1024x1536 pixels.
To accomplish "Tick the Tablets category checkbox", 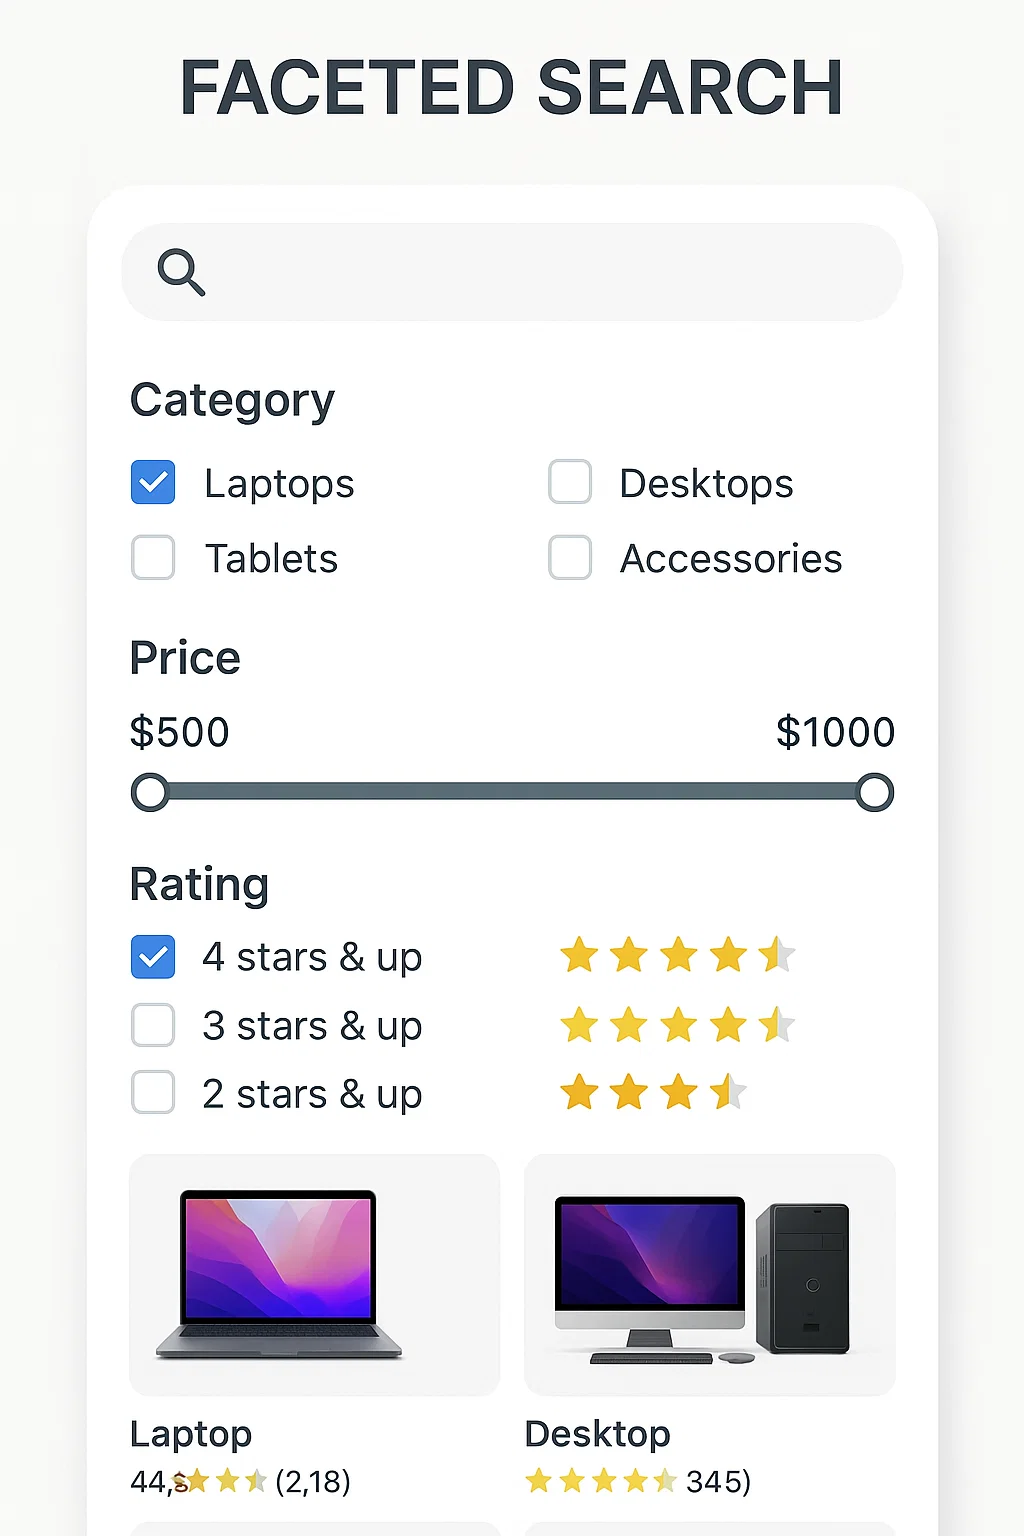I will click(153, 558).
